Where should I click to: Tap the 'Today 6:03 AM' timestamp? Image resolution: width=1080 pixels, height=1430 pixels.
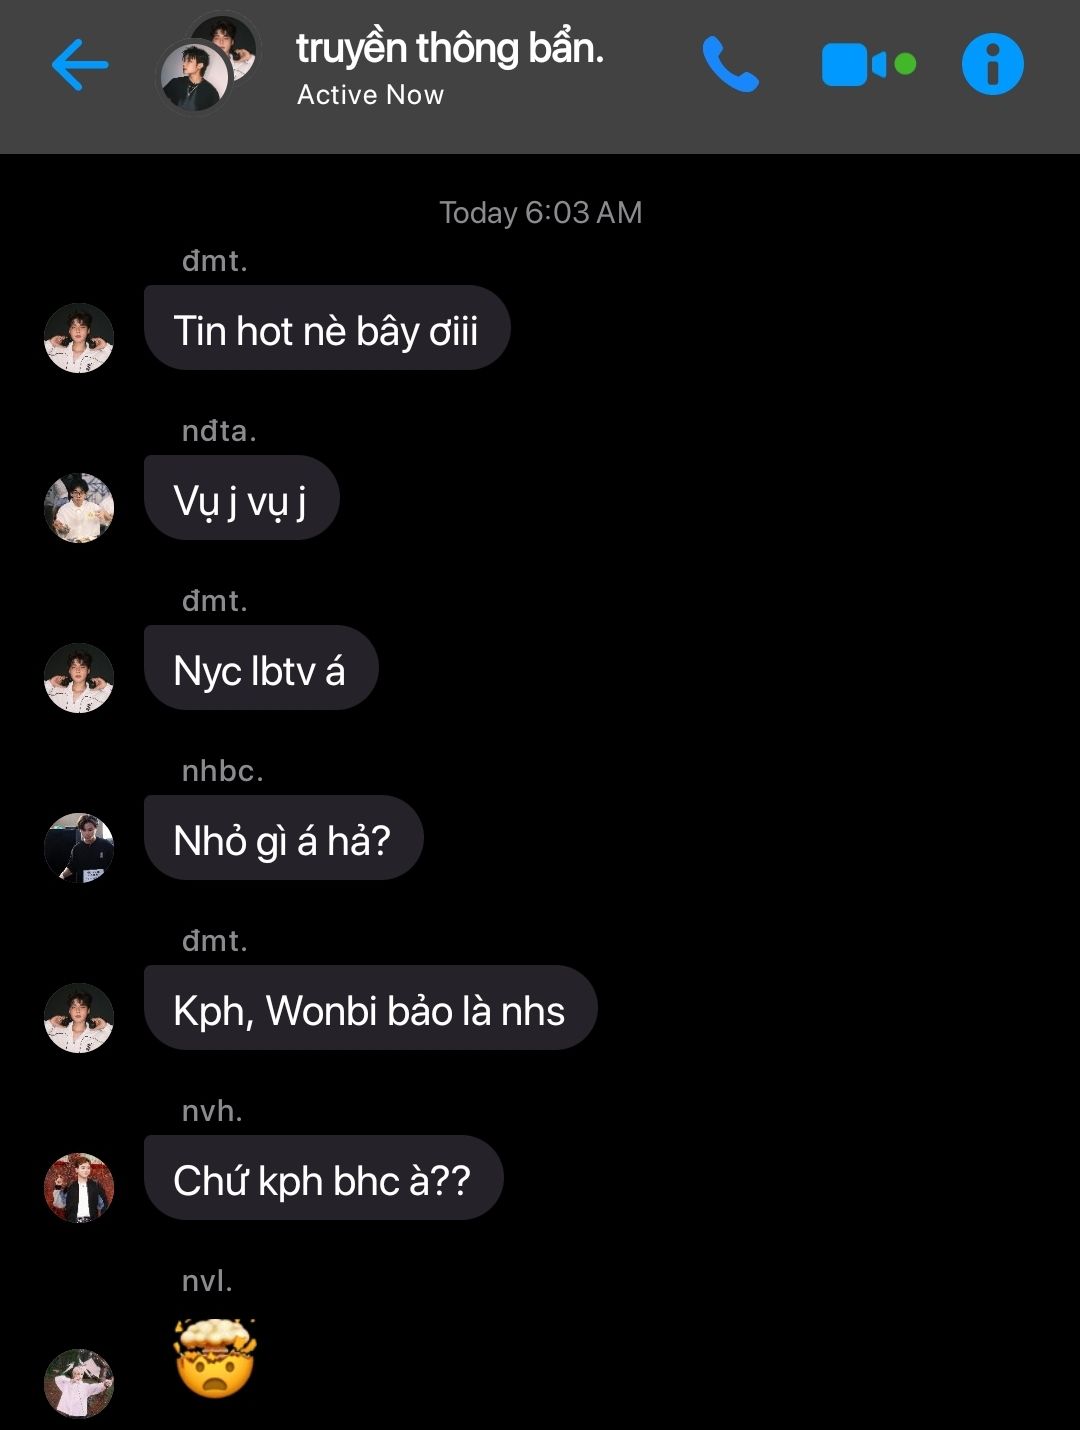click(x=540, y=213)
